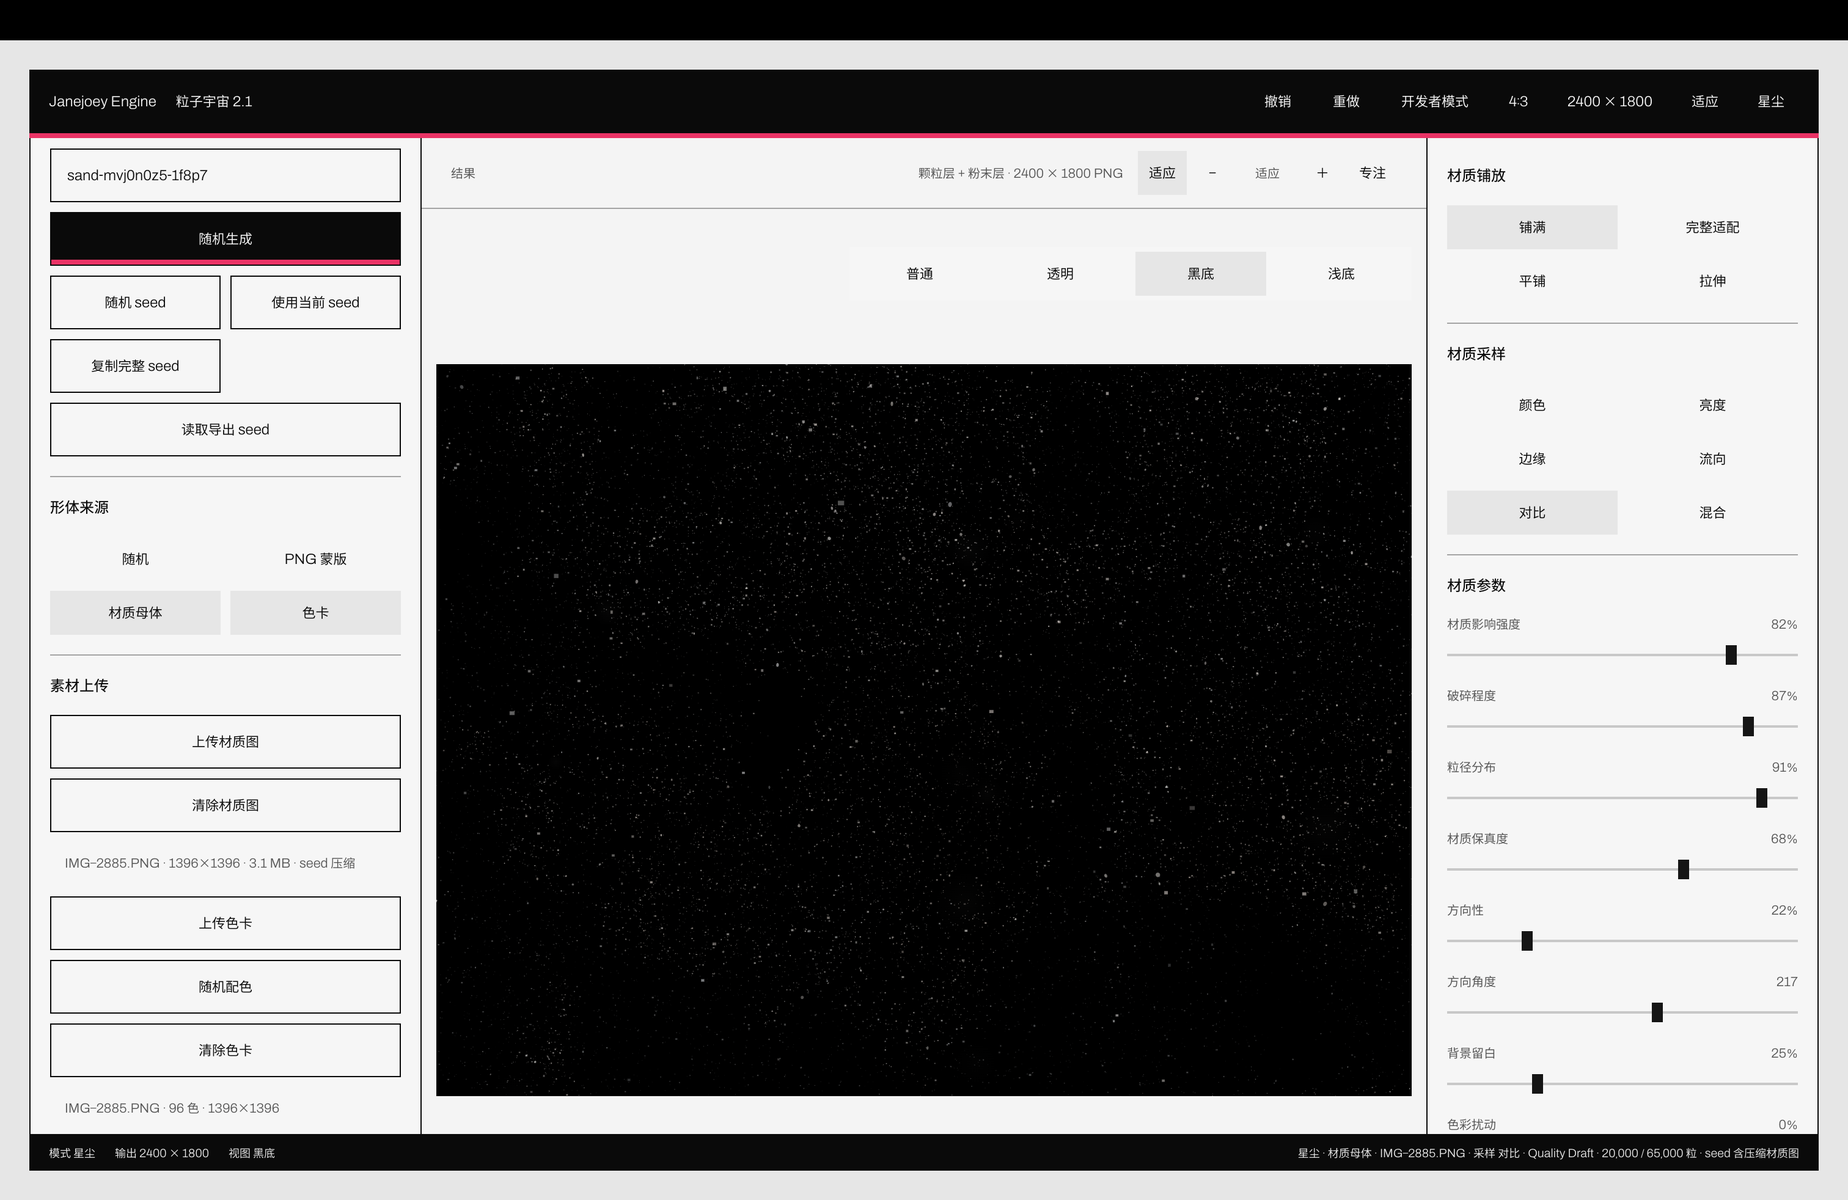Select 平铺 material placement
This screenshot has height=1200, width=1848.
pos(1532,281)
